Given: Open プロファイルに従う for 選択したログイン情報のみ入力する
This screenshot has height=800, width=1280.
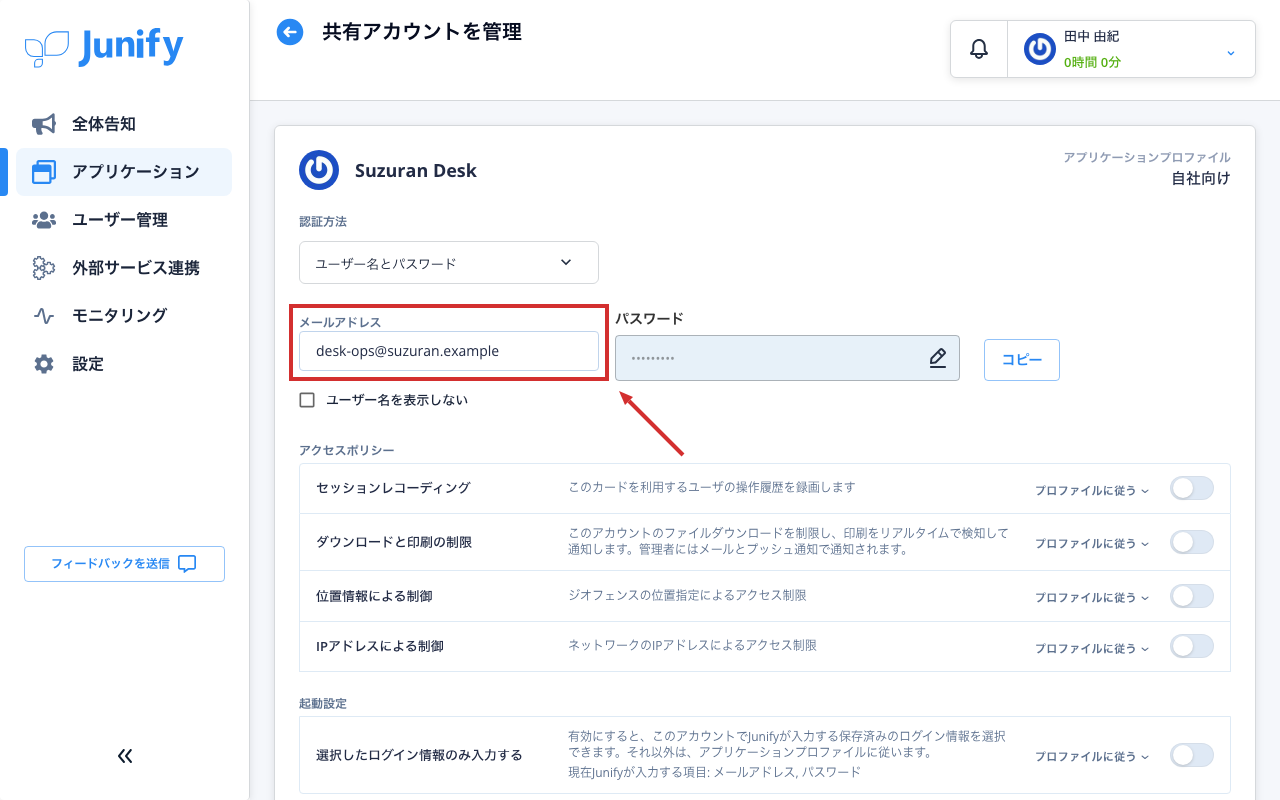Looking at the screenshot, I should [x=1092, y=757].
